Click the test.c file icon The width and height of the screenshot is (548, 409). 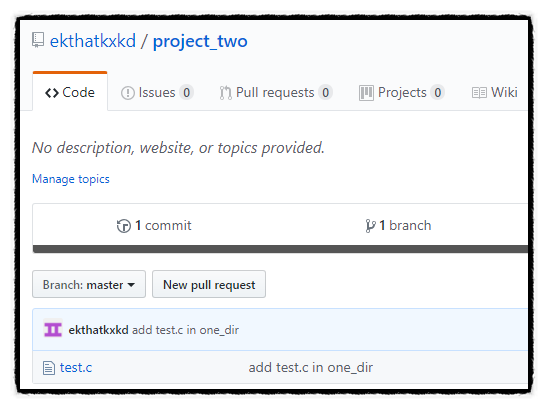pyautogui.click(x=49, y=368)
